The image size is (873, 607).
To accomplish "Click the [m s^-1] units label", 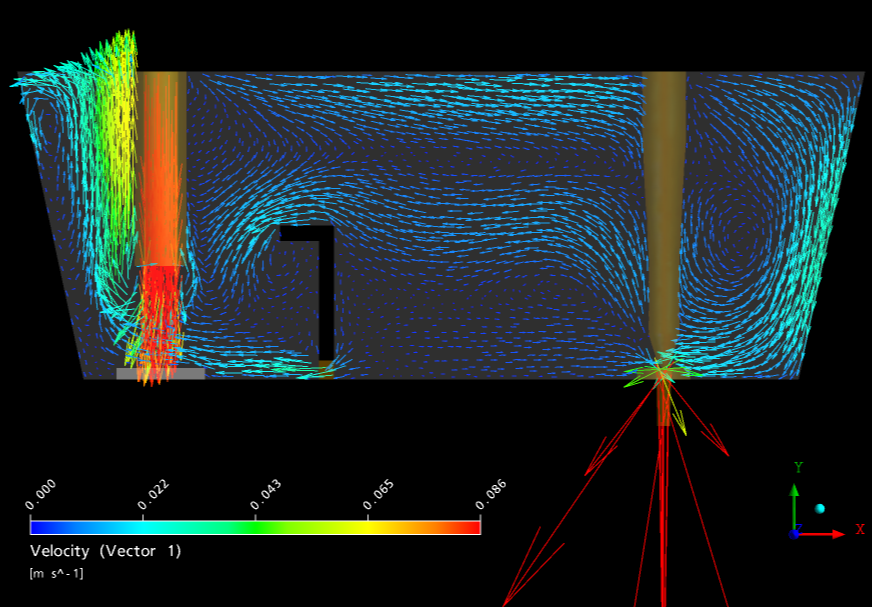I will [x=58, y=573].
